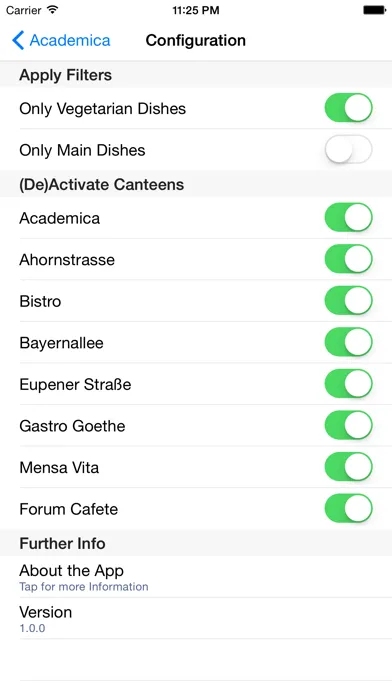This screenshot has width=392, height=696.
Task: Enable Only Main Dishes filter
Action: 348,150
